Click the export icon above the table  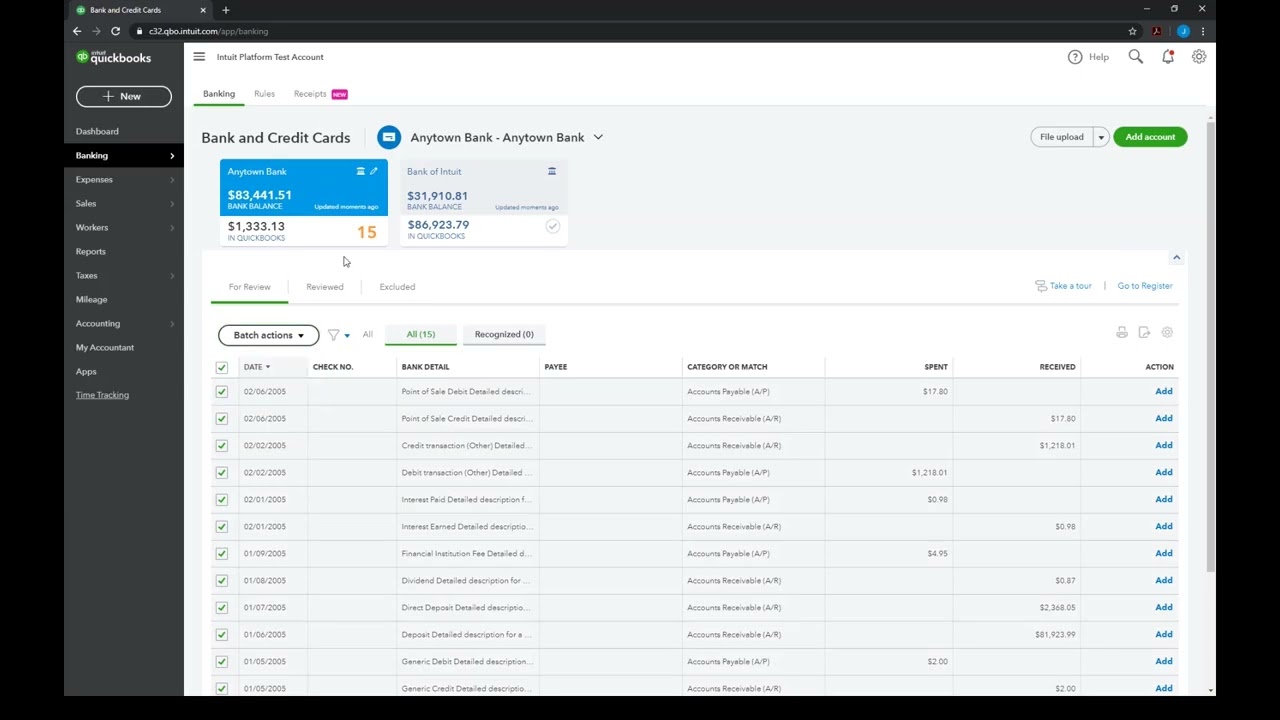[x=1144, y=333]
